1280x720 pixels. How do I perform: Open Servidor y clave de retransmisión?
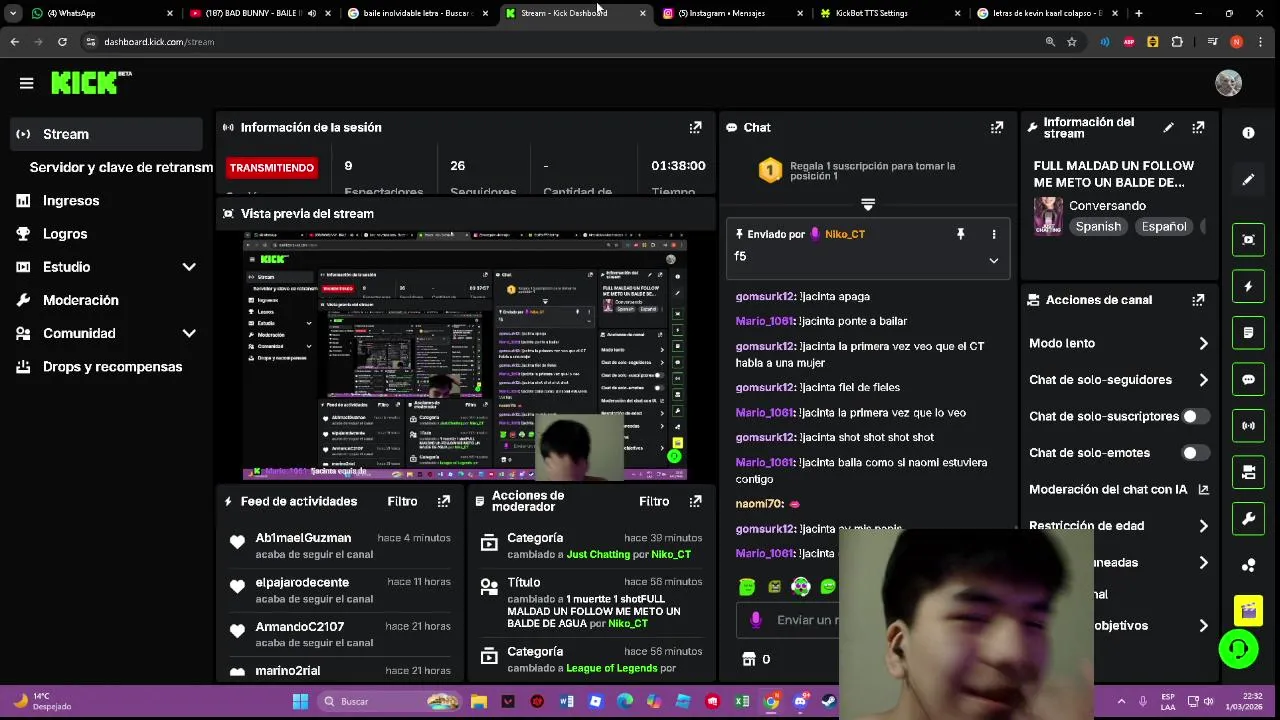click(121, 167)
